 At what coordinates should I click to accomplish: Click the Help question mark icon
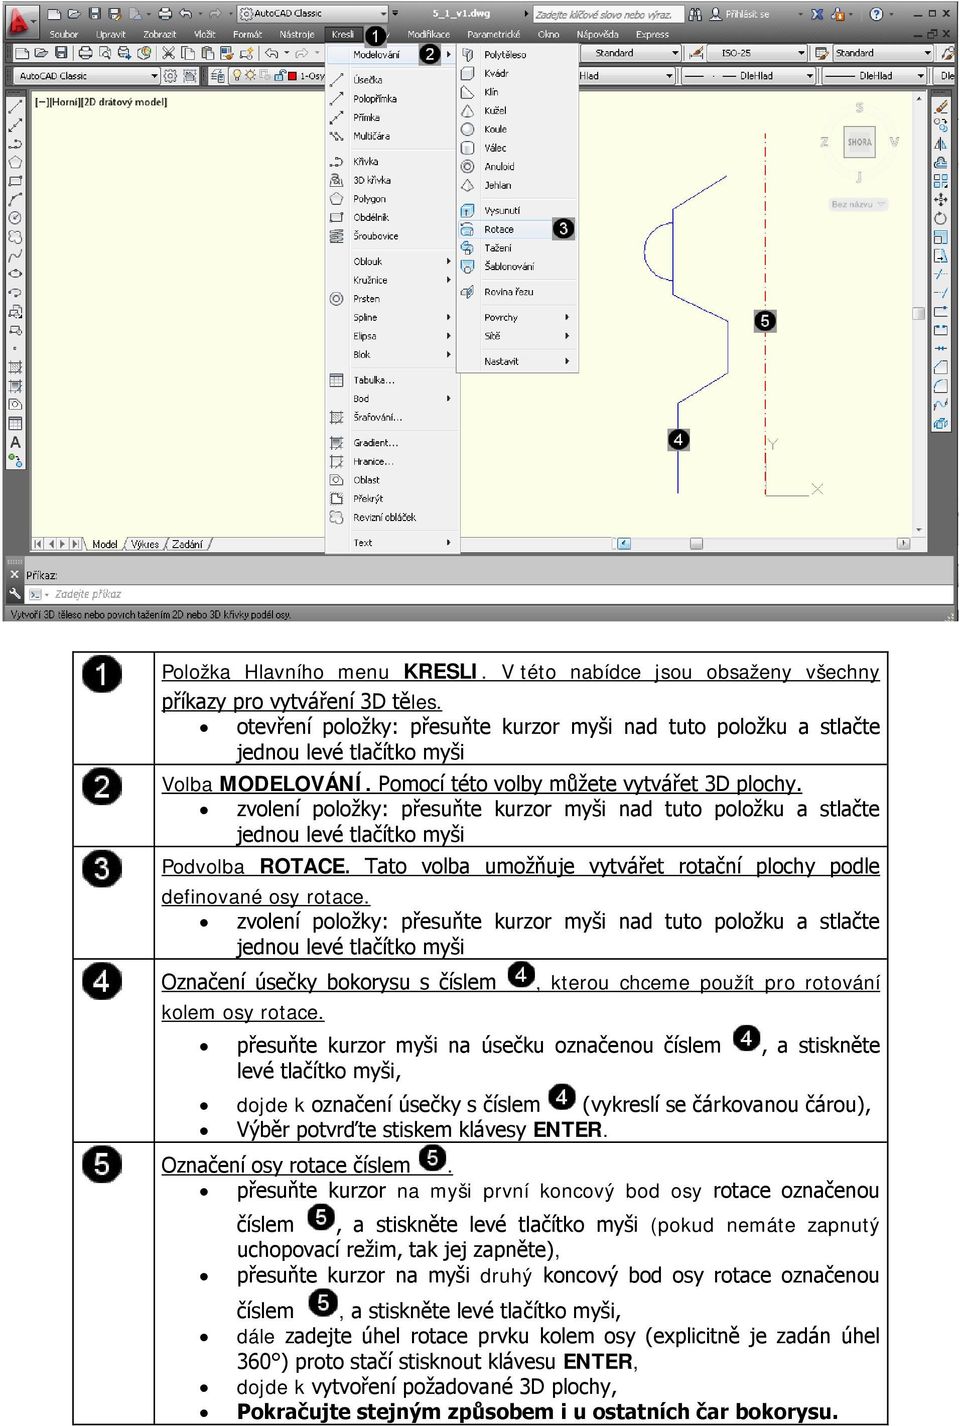coord(876,14)
